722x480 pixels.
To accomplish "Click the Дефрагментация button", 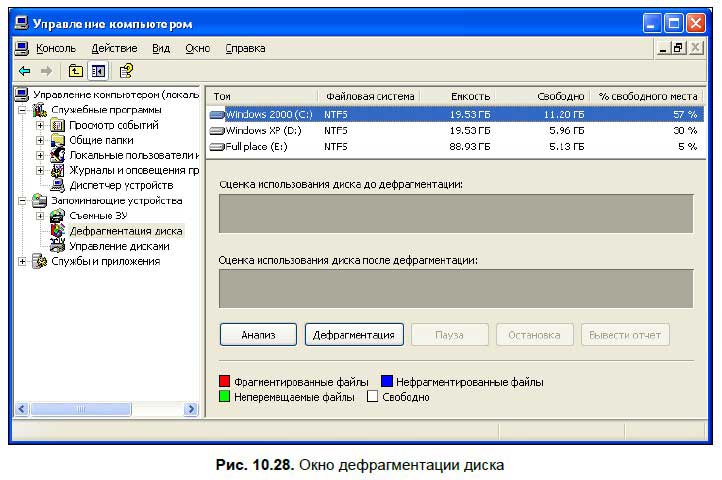I will (x=354, y=335).
